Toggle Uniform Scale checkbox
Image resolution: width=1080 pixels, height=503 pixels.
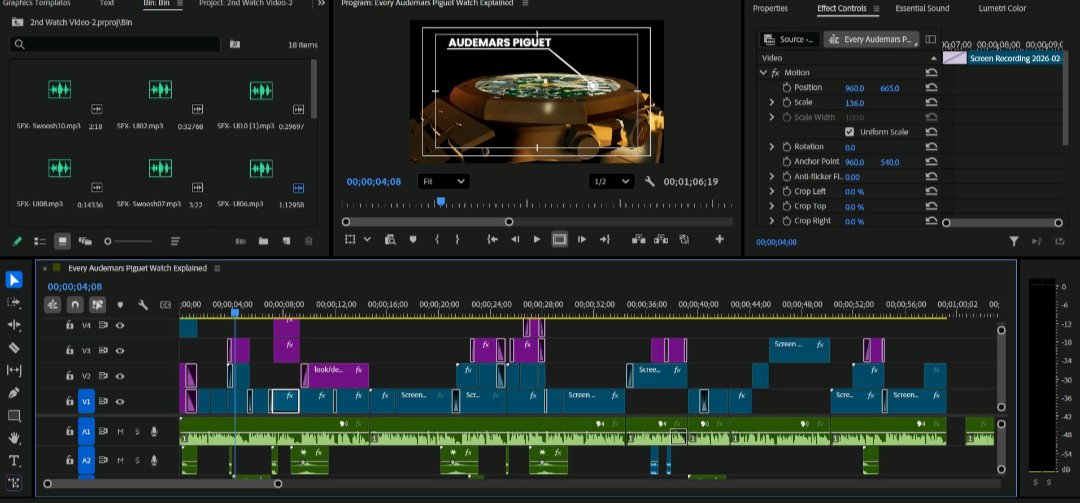(849, 132)
